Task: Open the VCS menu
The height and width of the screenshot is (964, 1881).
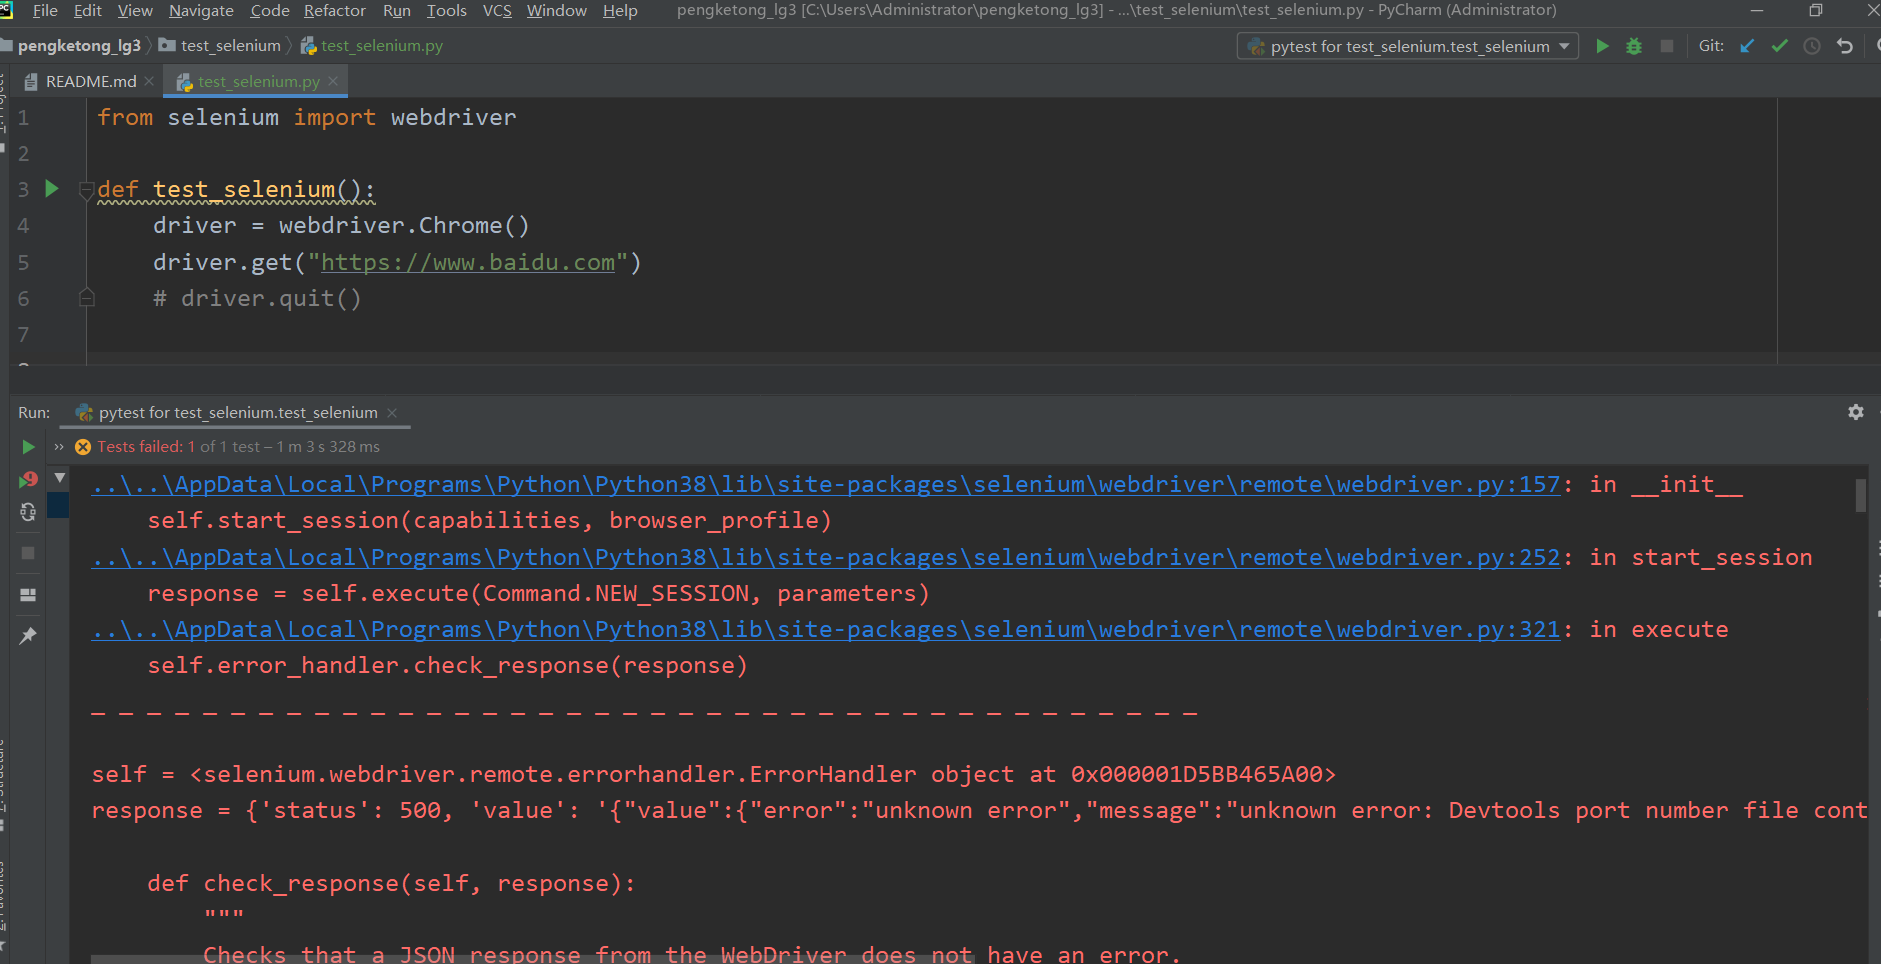Action: point(497,10)
